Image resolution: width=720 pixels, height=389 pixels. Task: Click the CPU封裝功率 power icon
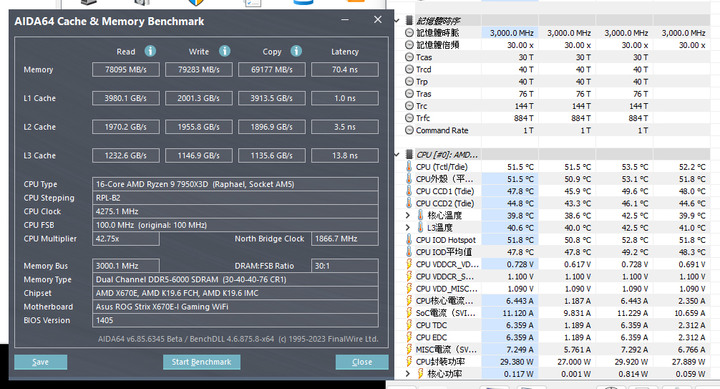[409, 361]
